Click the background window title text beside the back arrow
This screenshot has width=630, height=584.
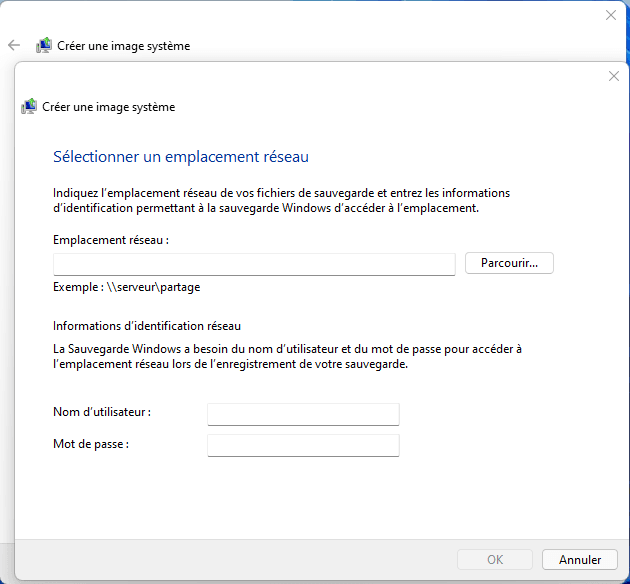(x=123, y=46)
